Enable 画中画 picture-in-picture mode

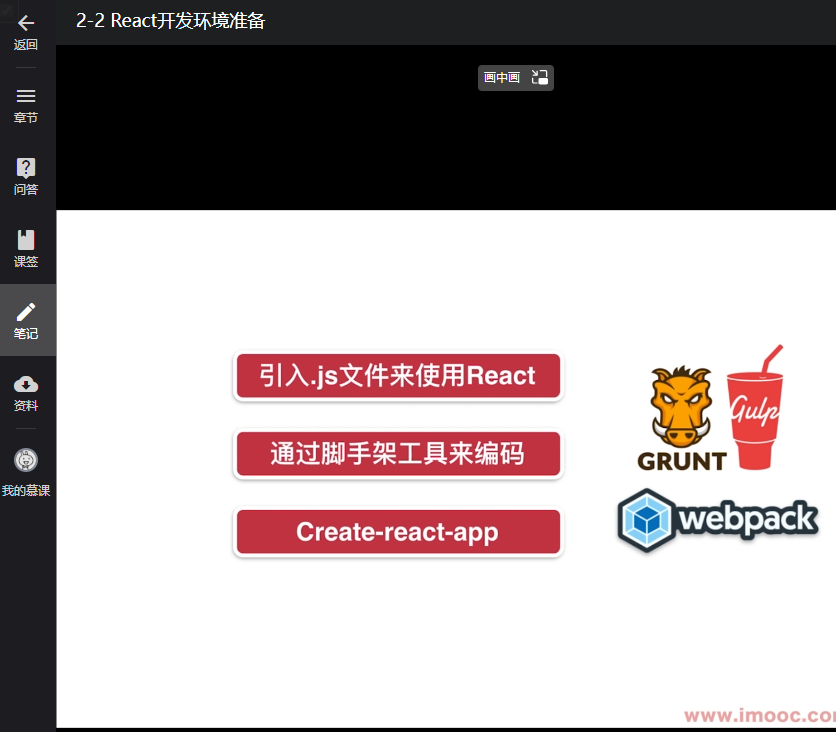click(516, 78)
